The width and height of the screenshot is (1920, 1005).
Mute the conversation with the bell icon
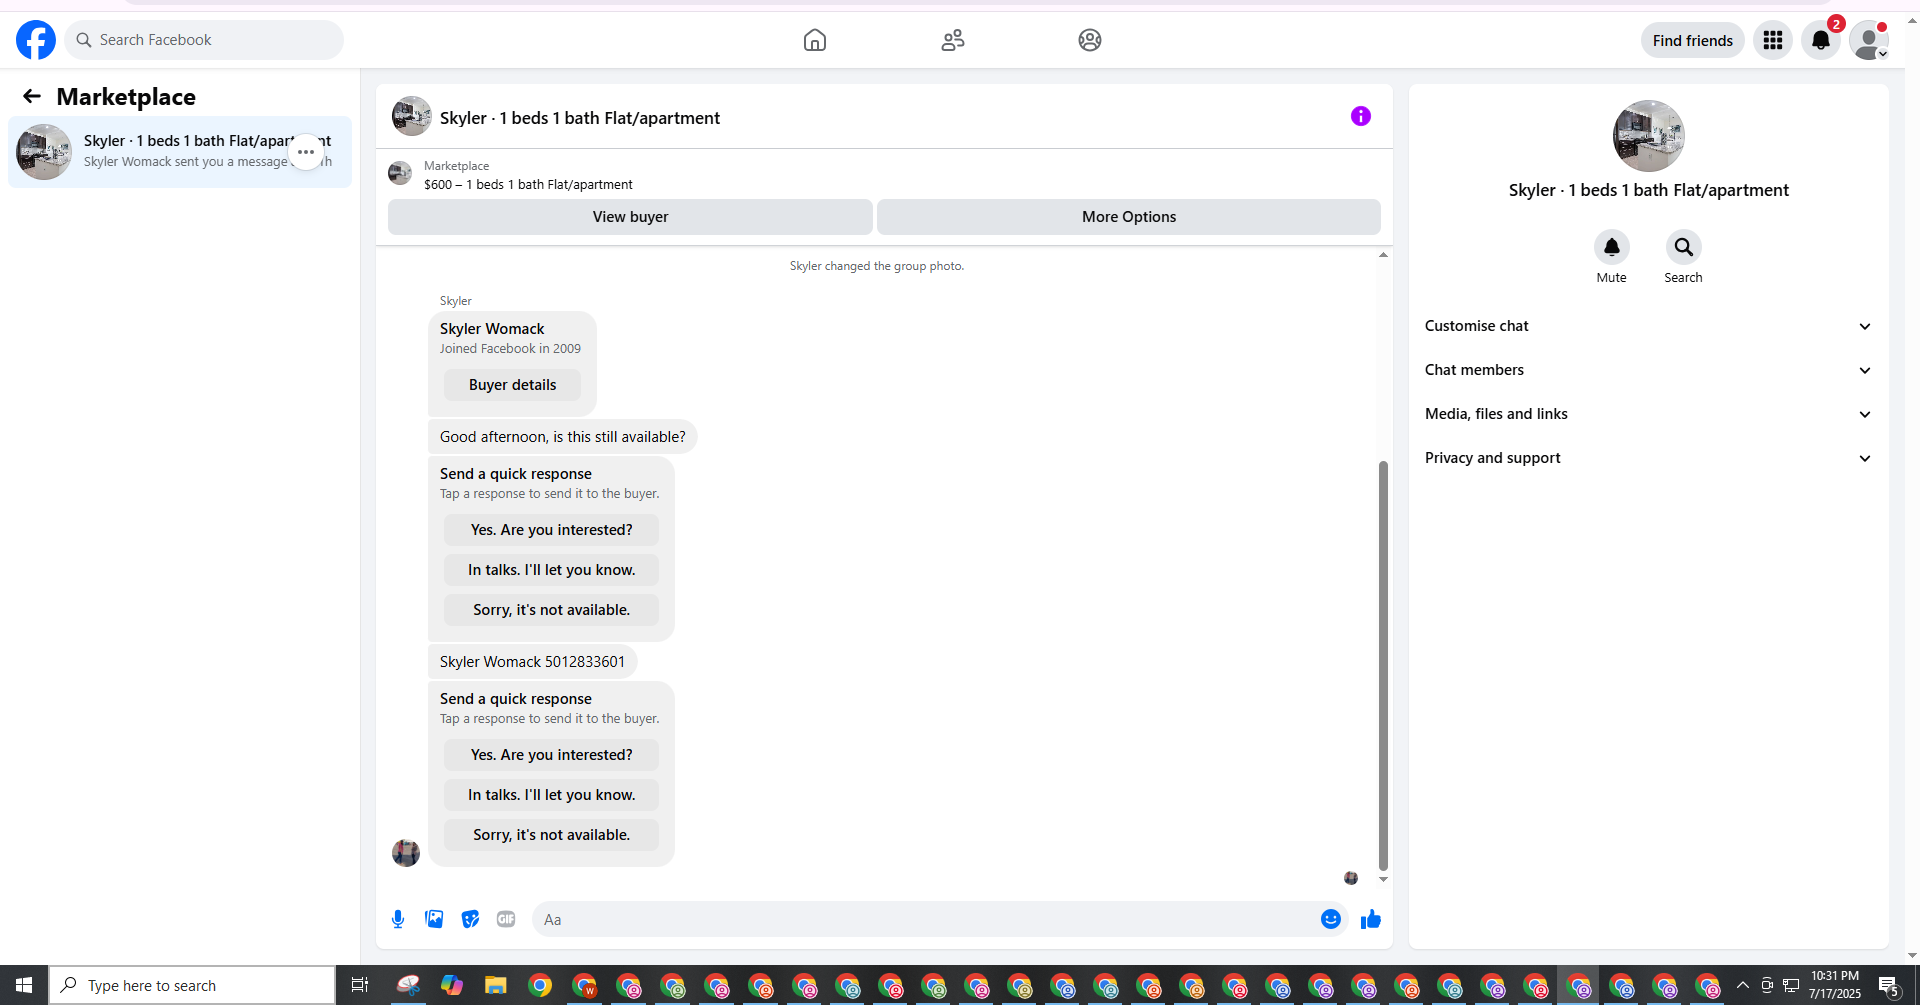coord(1612,247)
